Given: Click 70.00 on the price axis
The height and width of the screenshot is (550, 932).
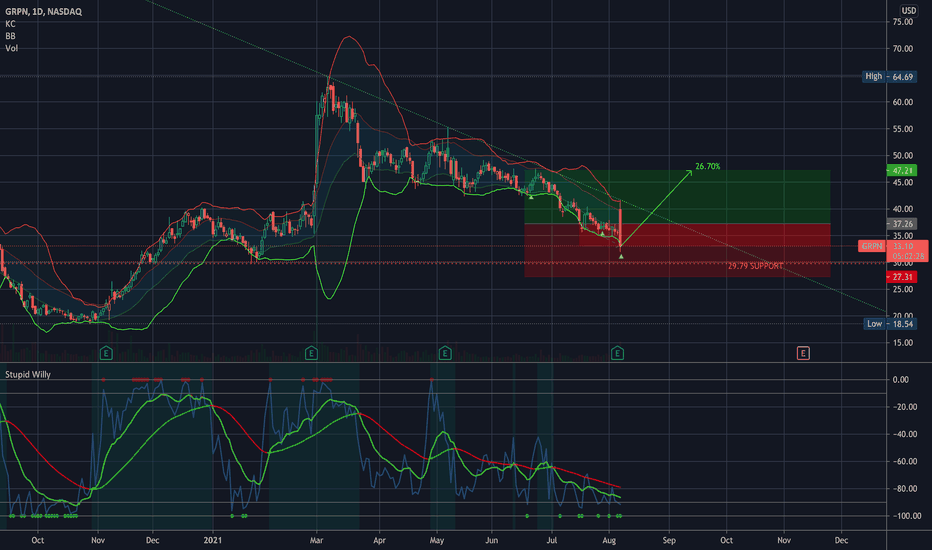Looking at the screenshot, I should click(902, 49).
